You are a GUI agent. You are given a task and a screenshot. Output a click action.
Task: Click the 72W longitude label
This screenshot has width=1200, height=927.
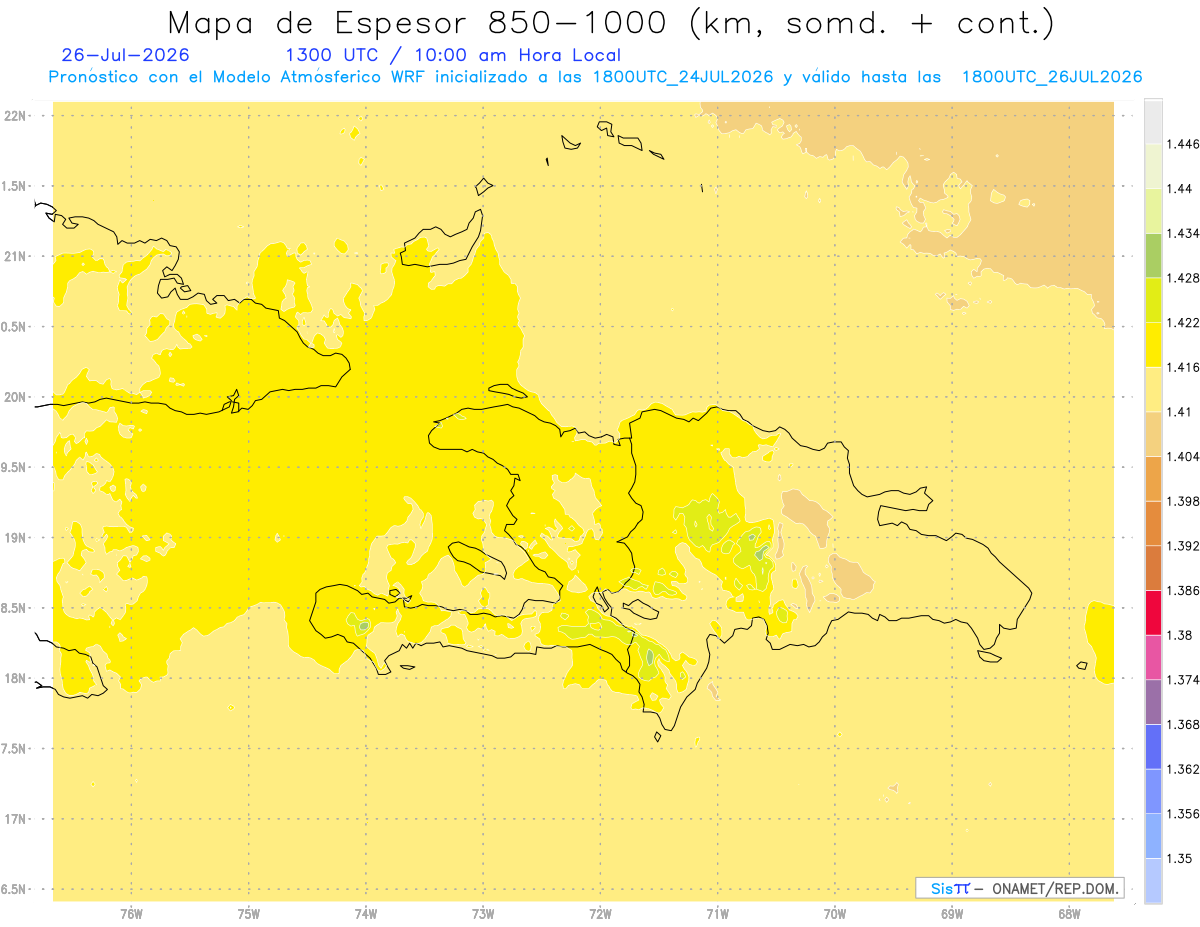pos(600,914)
